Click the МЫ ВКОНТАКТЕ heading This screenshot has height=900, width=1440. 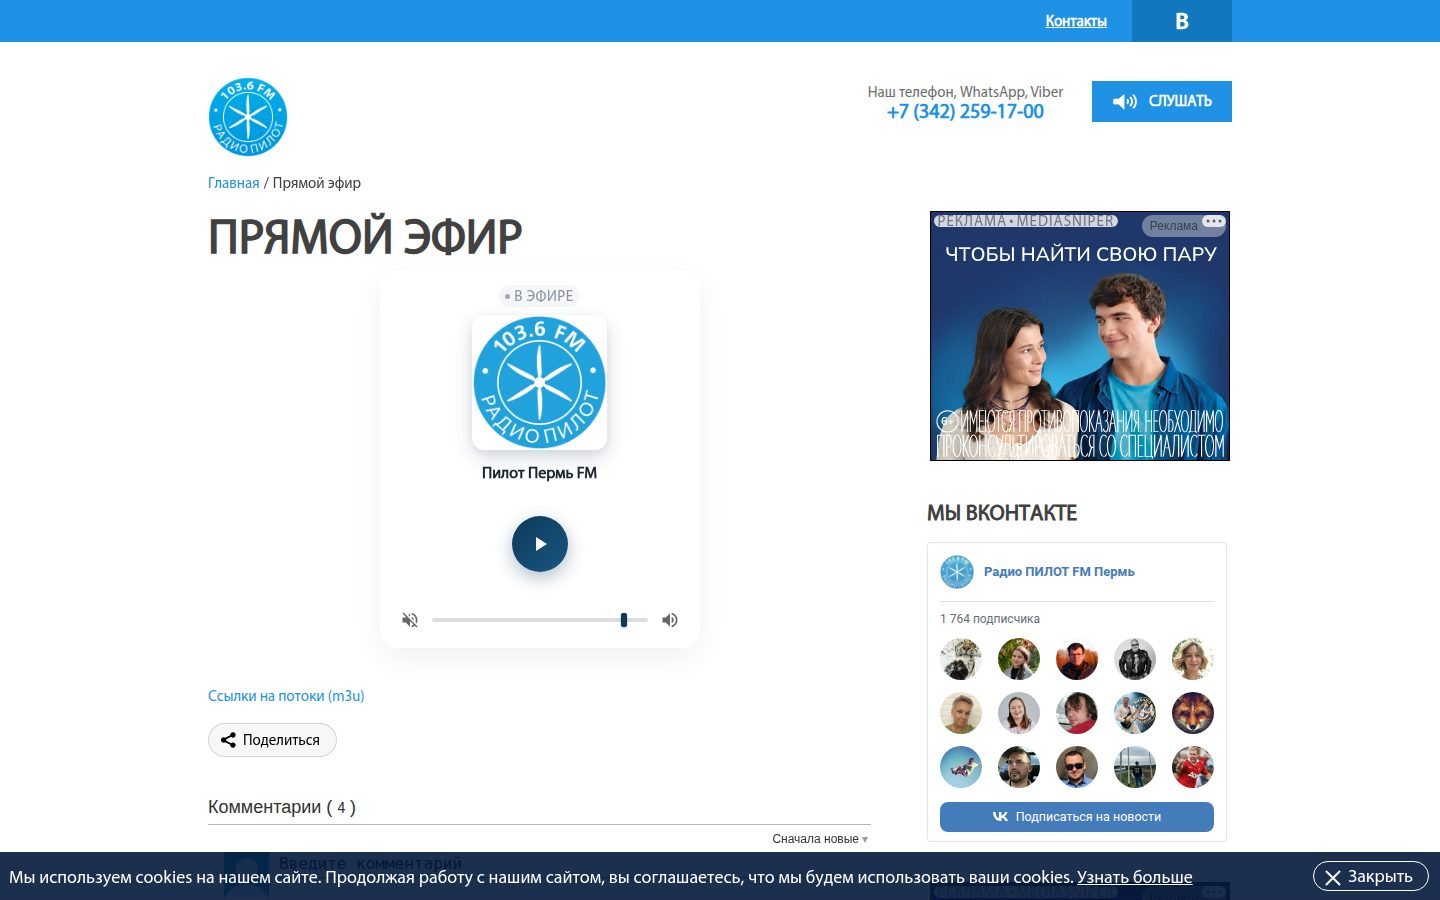1002,513
